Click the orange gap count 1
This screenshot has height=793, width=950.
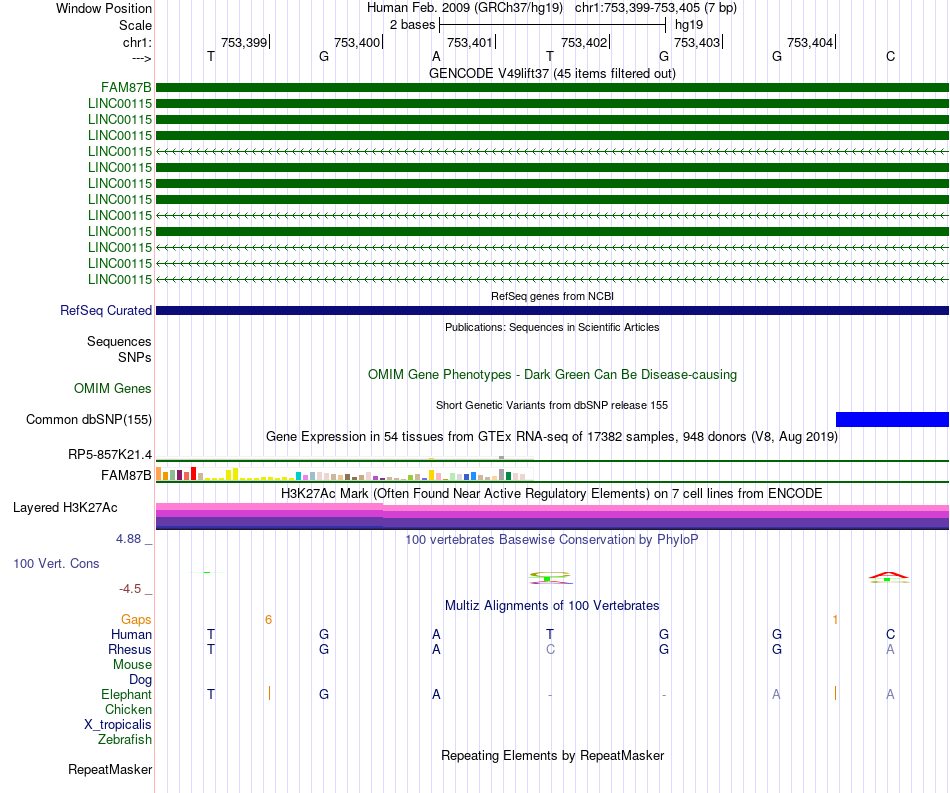(835, 619)
